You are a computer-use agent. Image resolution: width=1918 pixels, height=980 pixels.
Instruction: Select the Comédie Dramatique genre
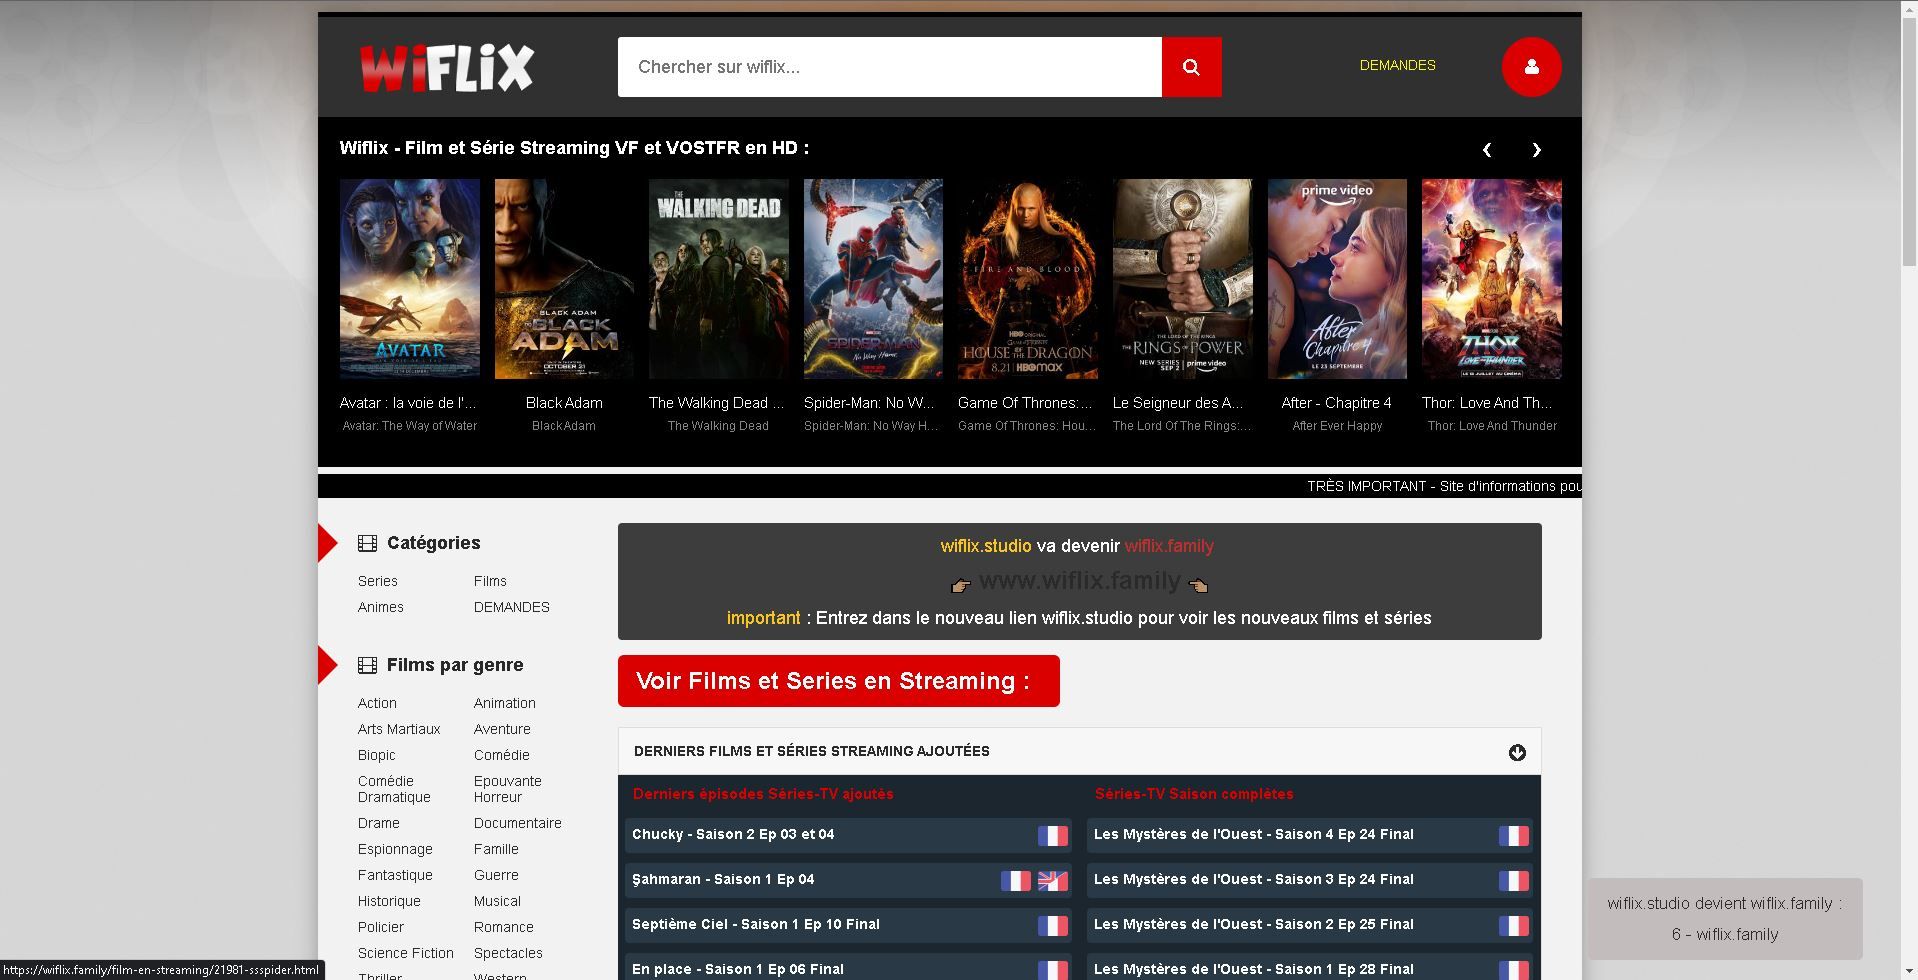[x=394, y=789]
